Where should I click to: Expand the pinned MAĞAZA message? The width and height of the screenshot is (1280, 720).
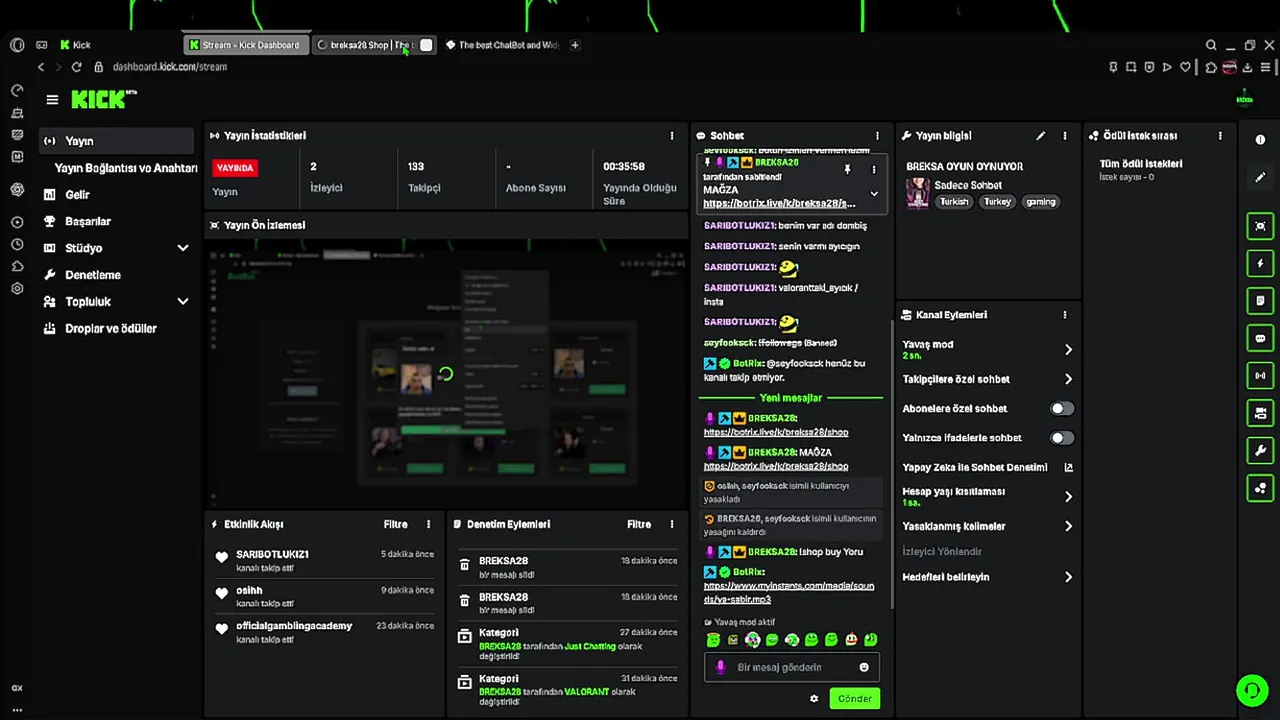click(873, 194)
